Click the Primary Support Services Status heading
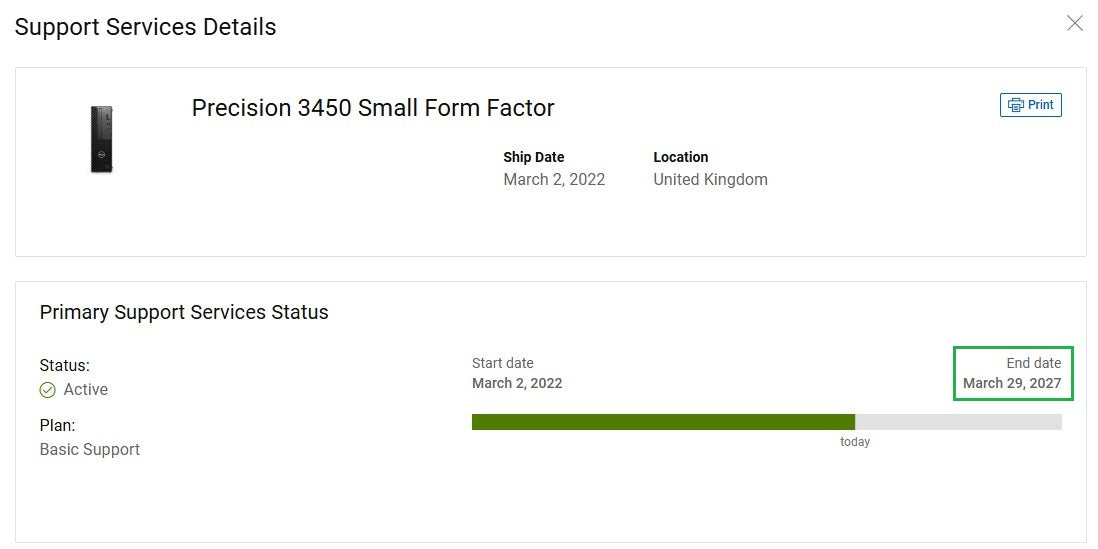1098x549 pixels. point(184,312)
